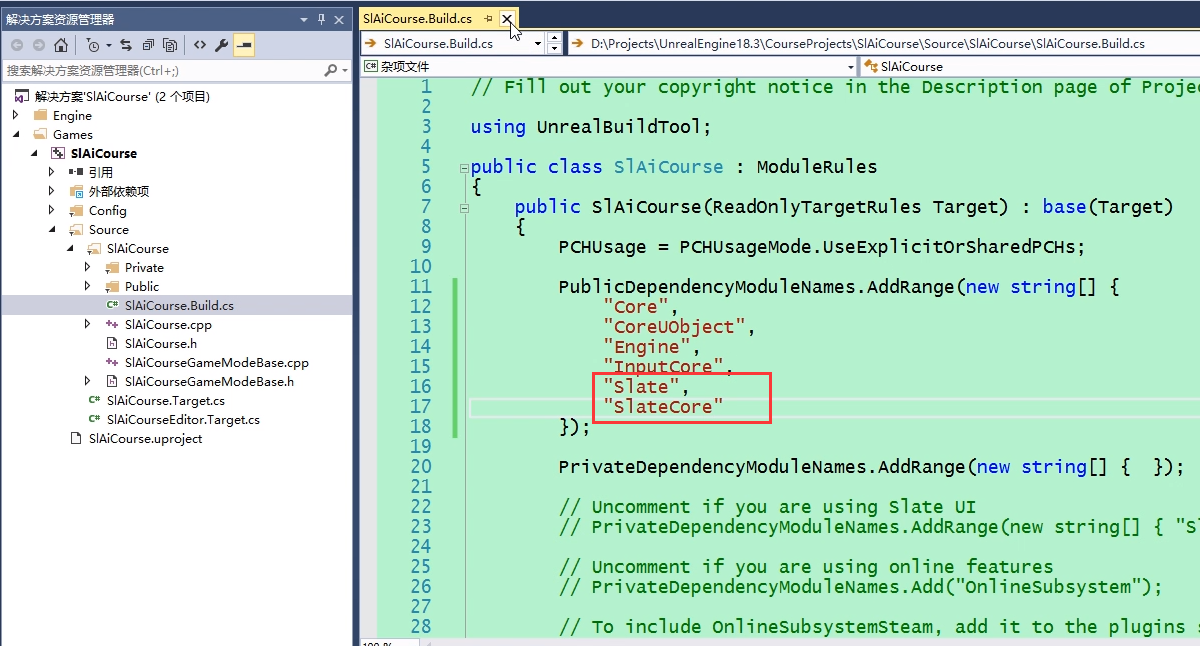Open the SlAiCourse class type dropdown
The image size is (1200, 646).
click(1030, 66)
